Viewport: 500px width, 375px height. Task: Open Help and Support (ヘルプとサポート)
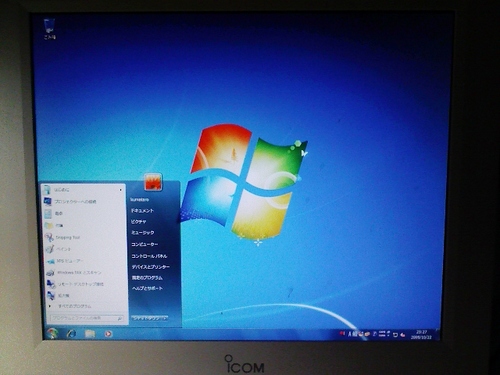click(x=147, y=288)
